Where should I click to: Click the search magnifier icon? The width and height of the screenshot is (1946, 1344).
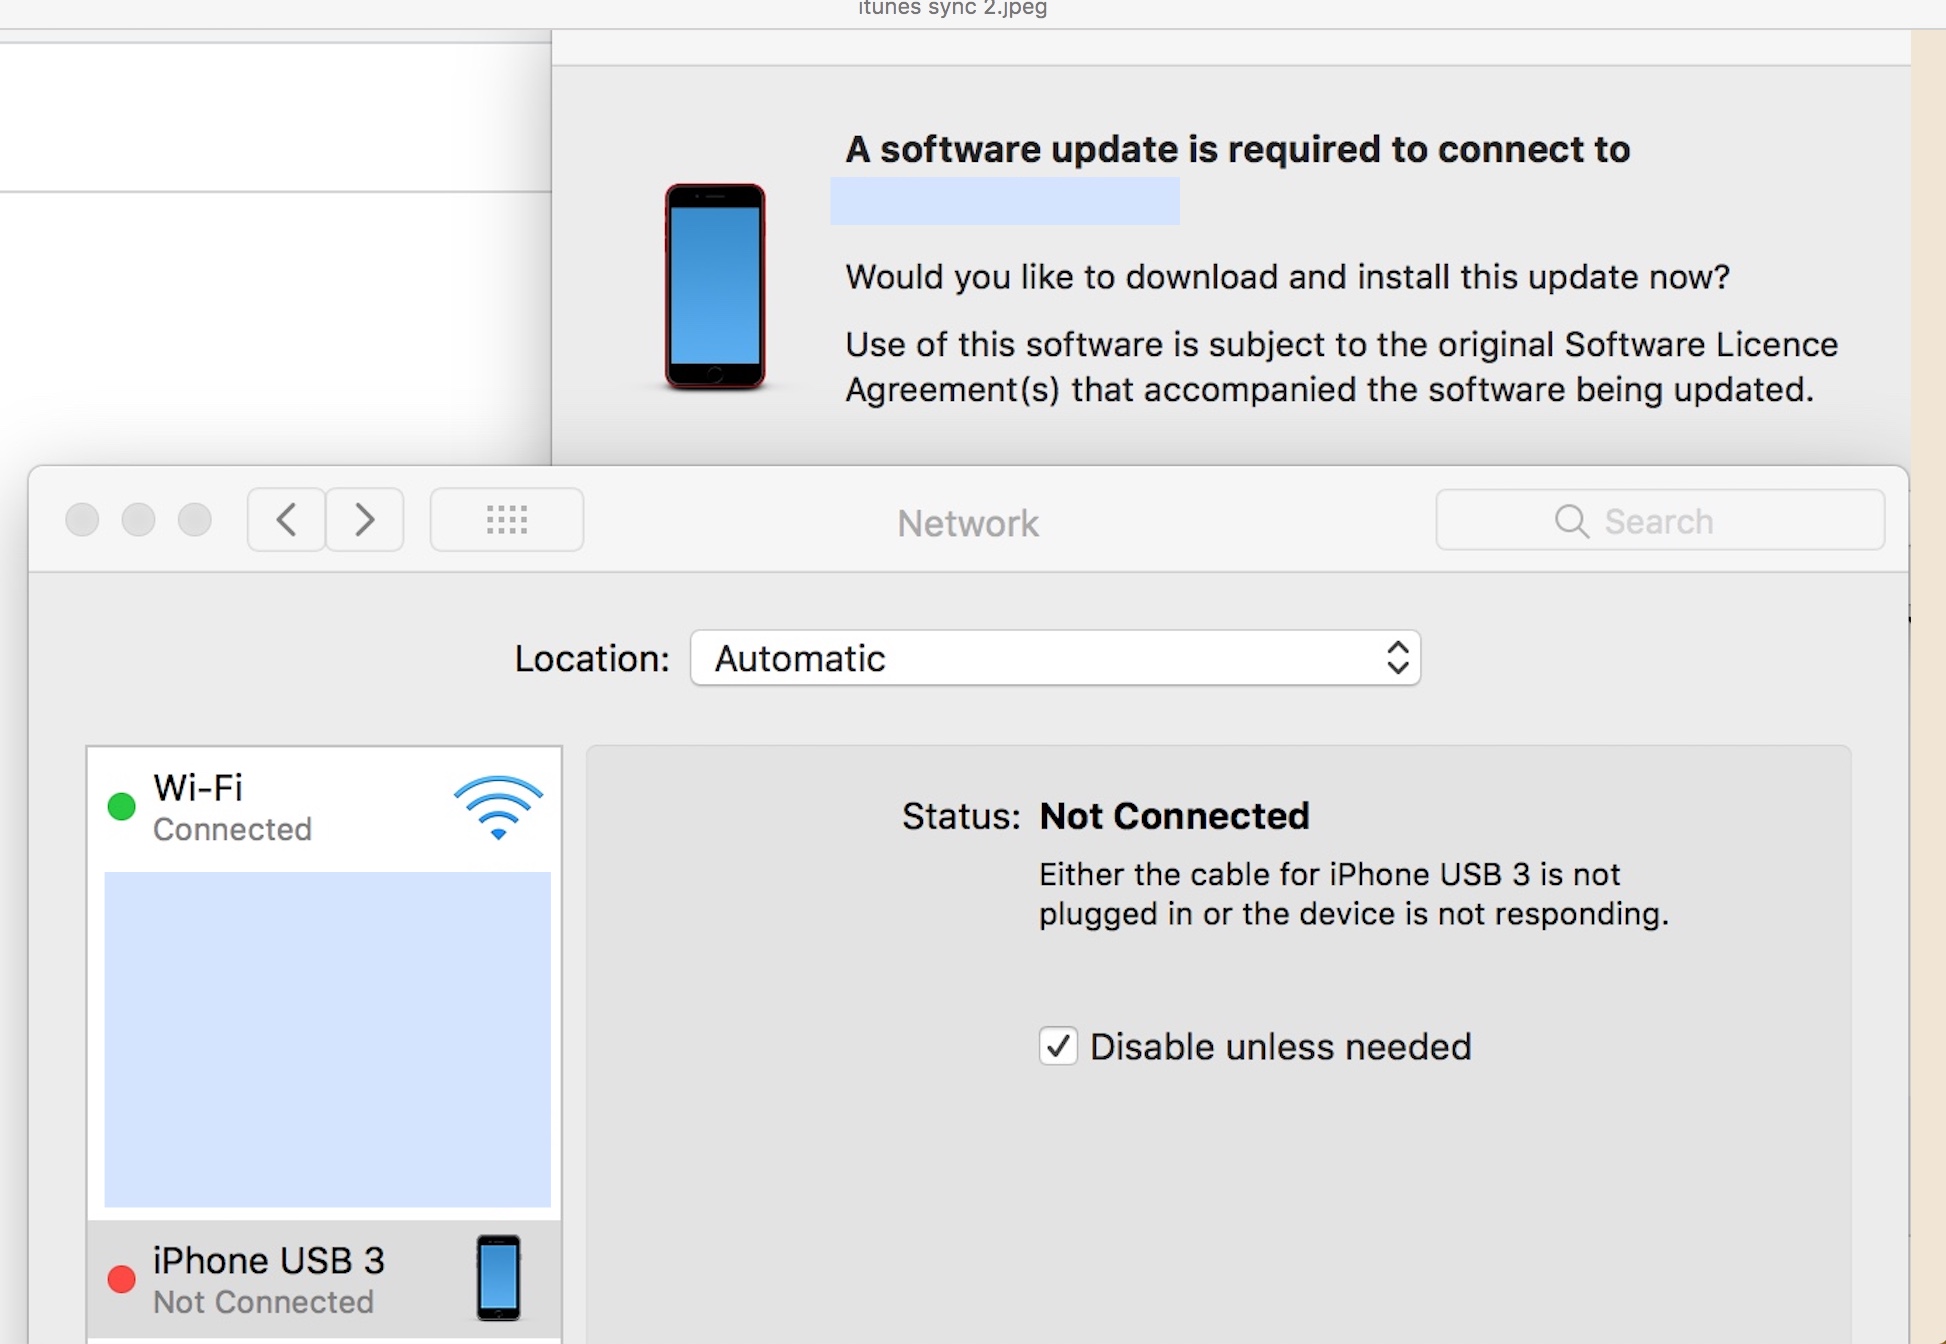coord(1571,521)
